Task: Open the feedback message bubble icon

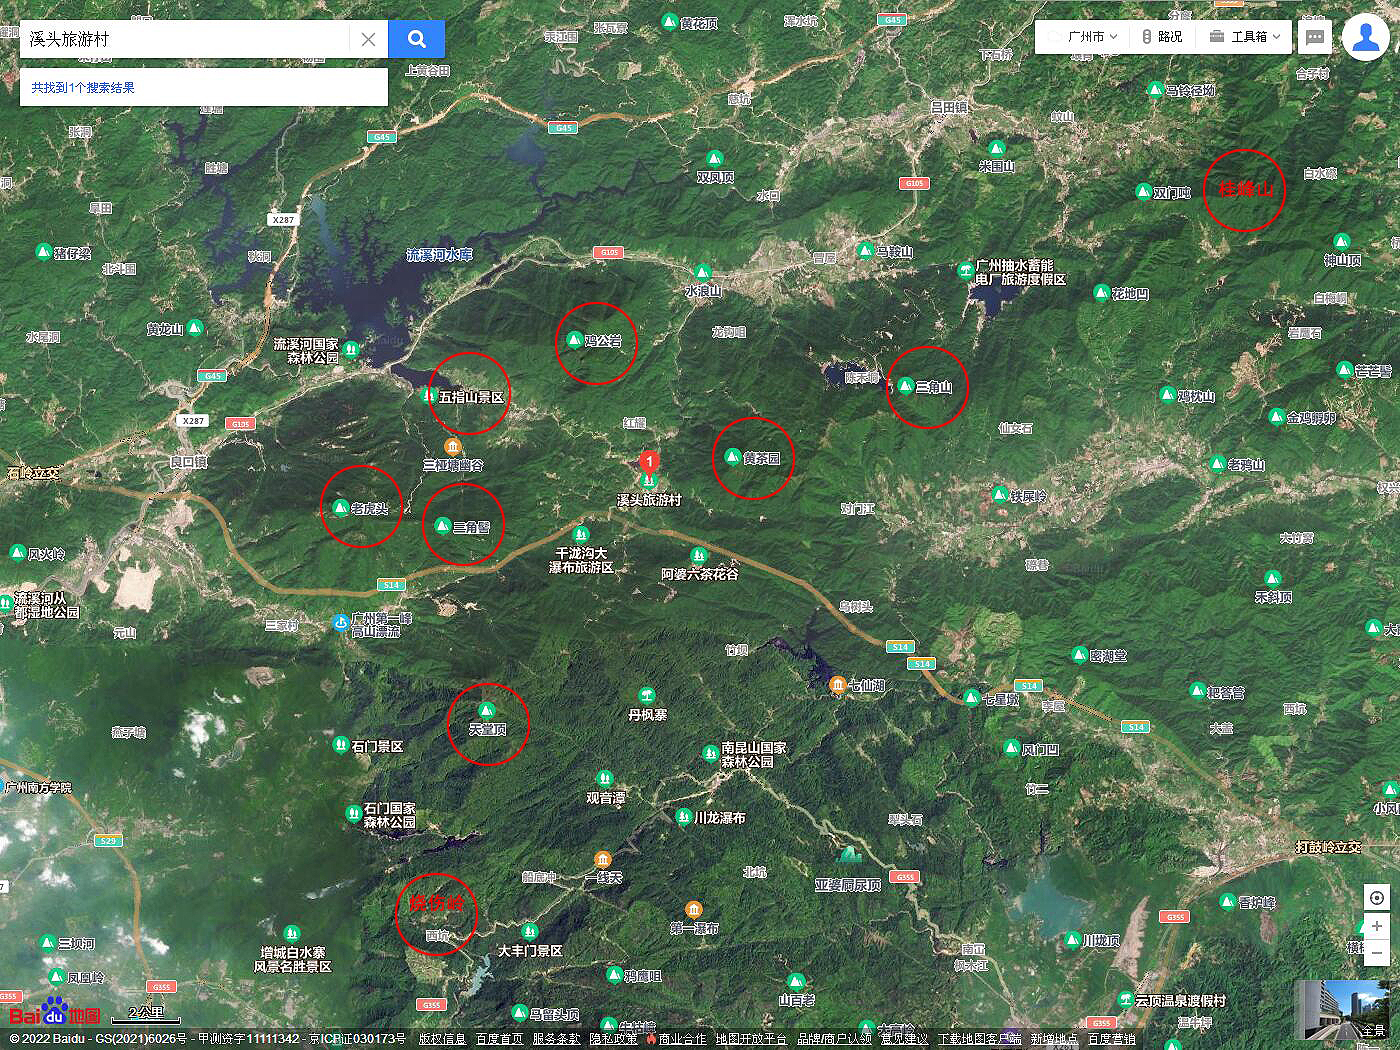Action: click(1315, 37)
